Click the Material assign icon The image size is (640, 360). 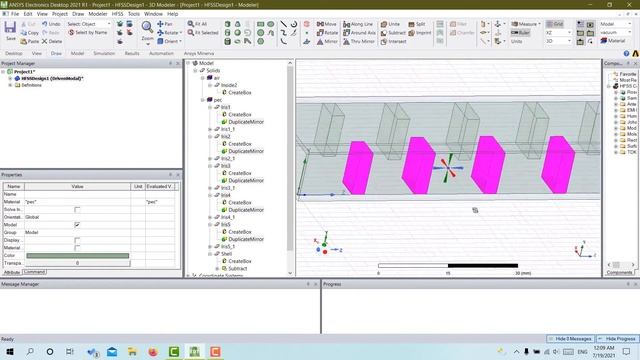(613, 41)
